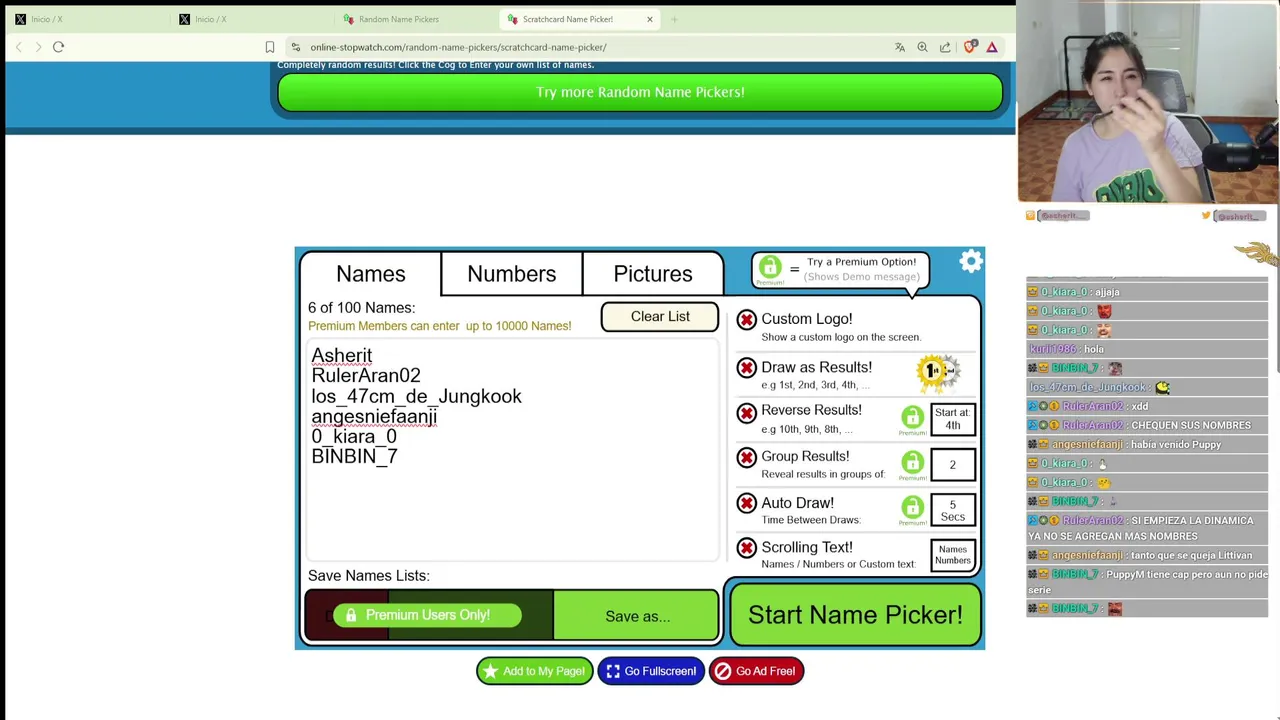The height and width of the screenshot is (720, 1280).
Task: Switch to the Numbers tab
Action: coord(512,274)
